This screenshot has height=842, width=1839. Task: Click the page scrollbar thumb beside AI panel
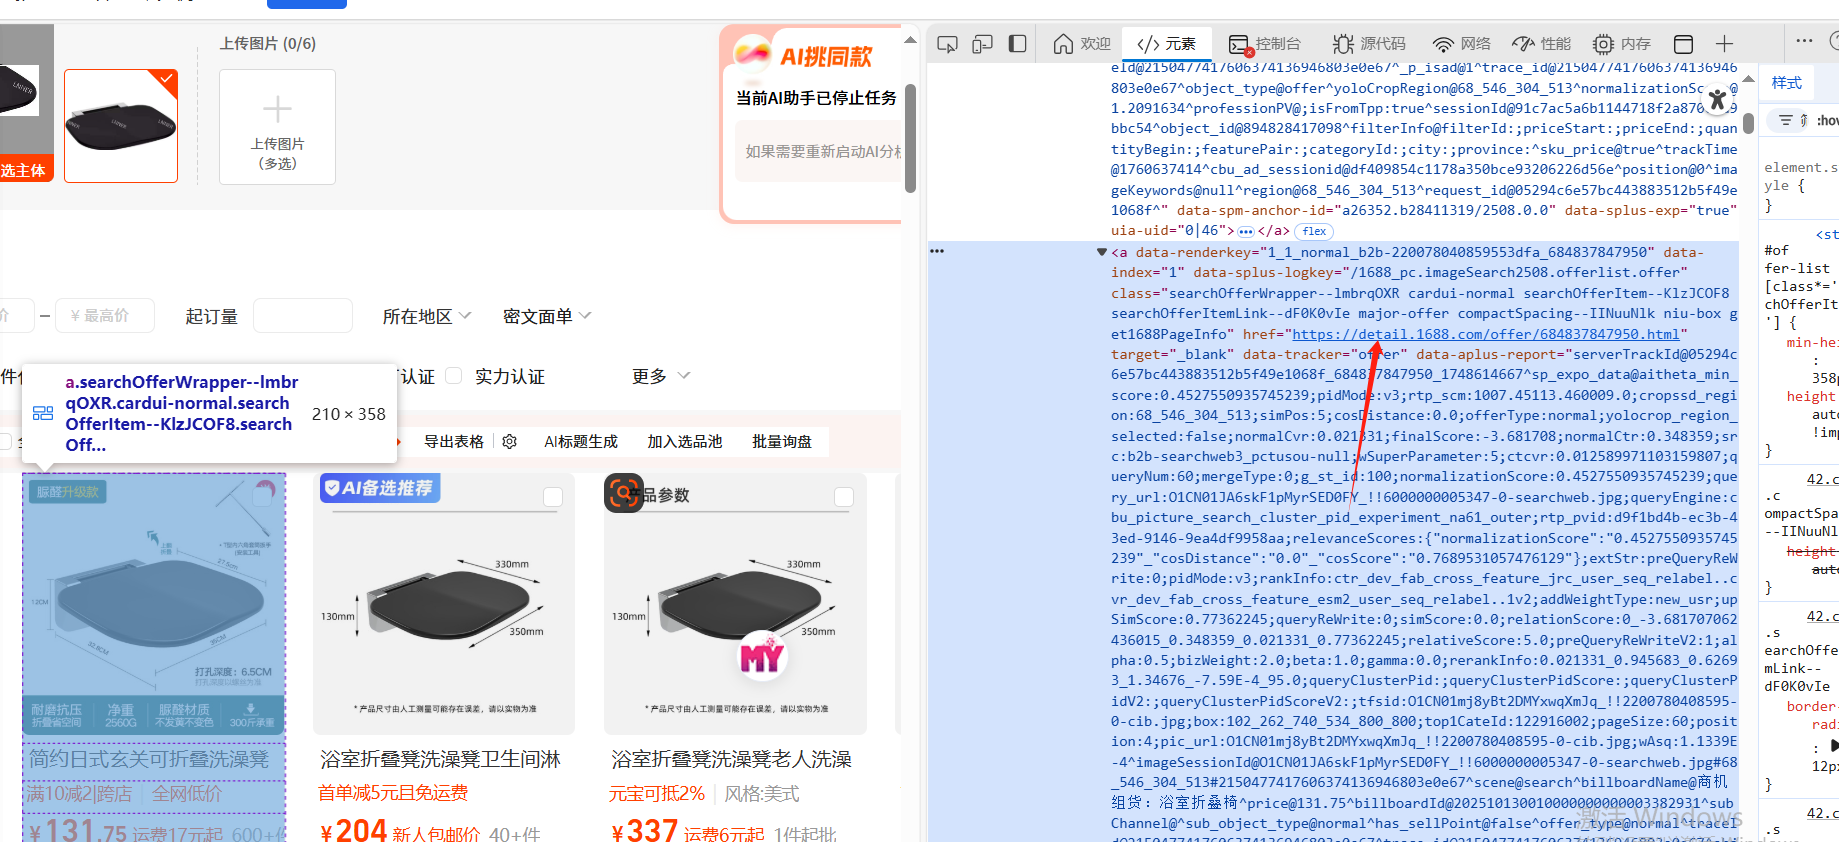tap(910, 137)
